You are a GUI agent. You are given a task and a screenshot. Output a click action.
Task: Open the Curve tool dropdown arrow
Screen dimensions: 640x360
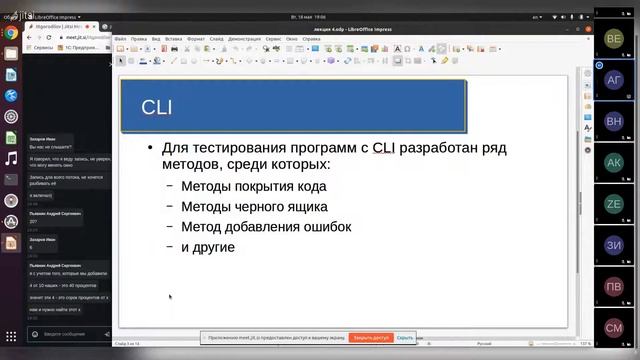coord(226,61)
